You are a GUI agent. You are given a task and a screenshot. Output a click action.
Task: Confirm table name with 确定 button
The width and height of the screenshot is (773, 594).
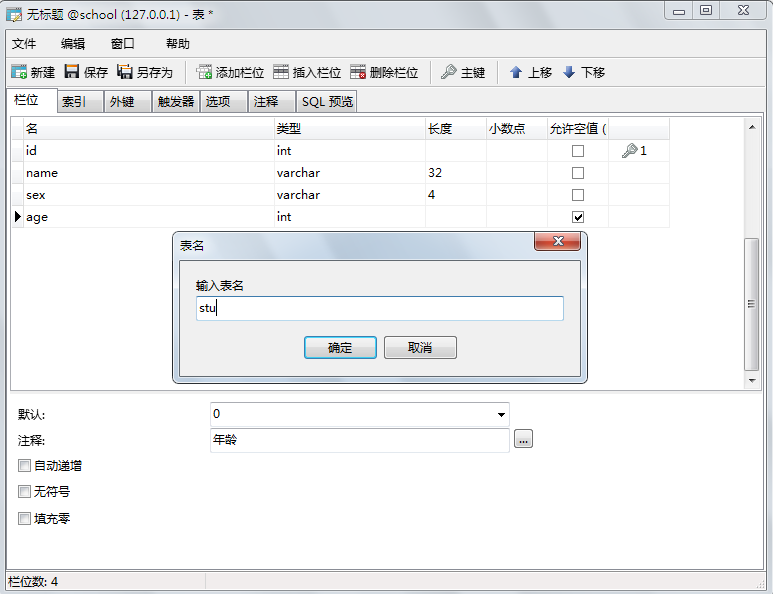pyautogui.click(x=340, y=348)
